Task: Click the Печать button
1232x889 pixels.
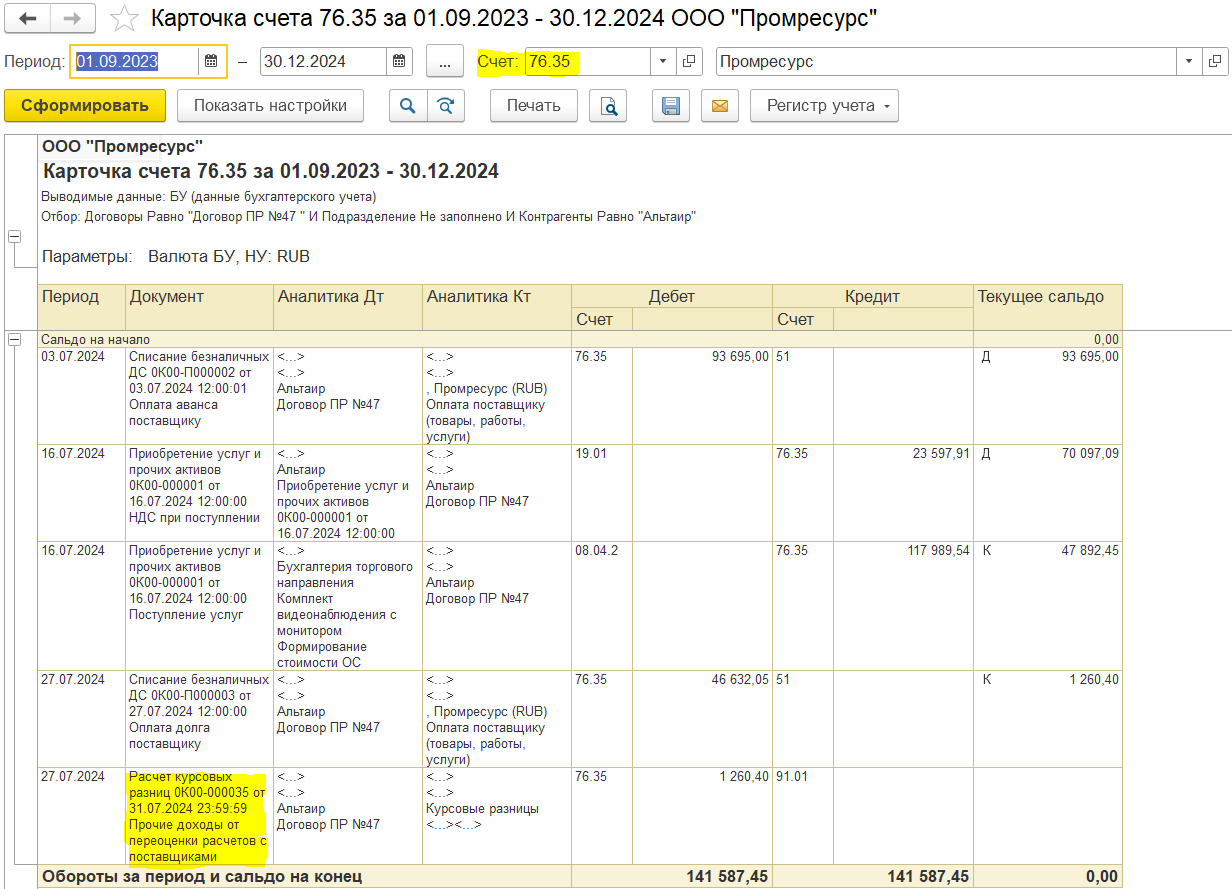Action: pyautogui.click(x=534, y=106)
